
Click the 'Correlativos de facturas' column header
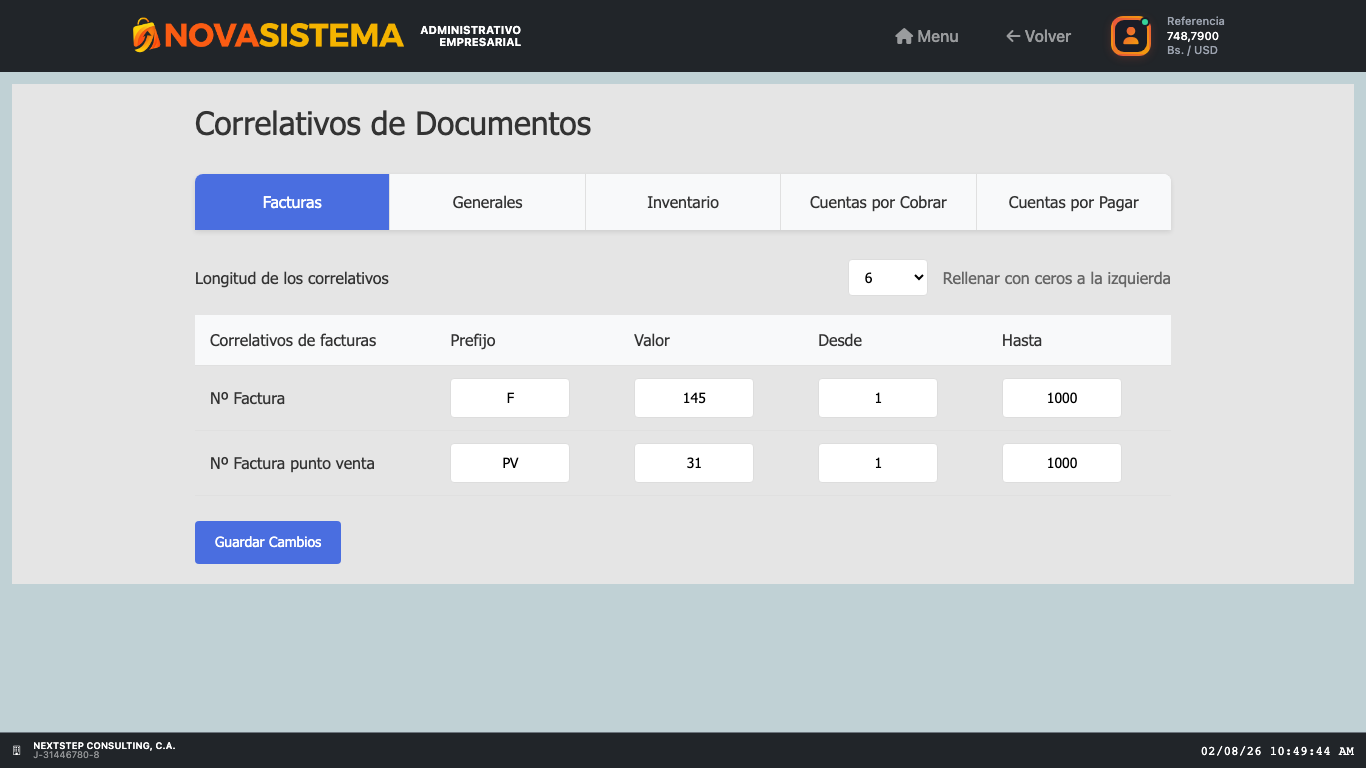[x=293, y=340]
